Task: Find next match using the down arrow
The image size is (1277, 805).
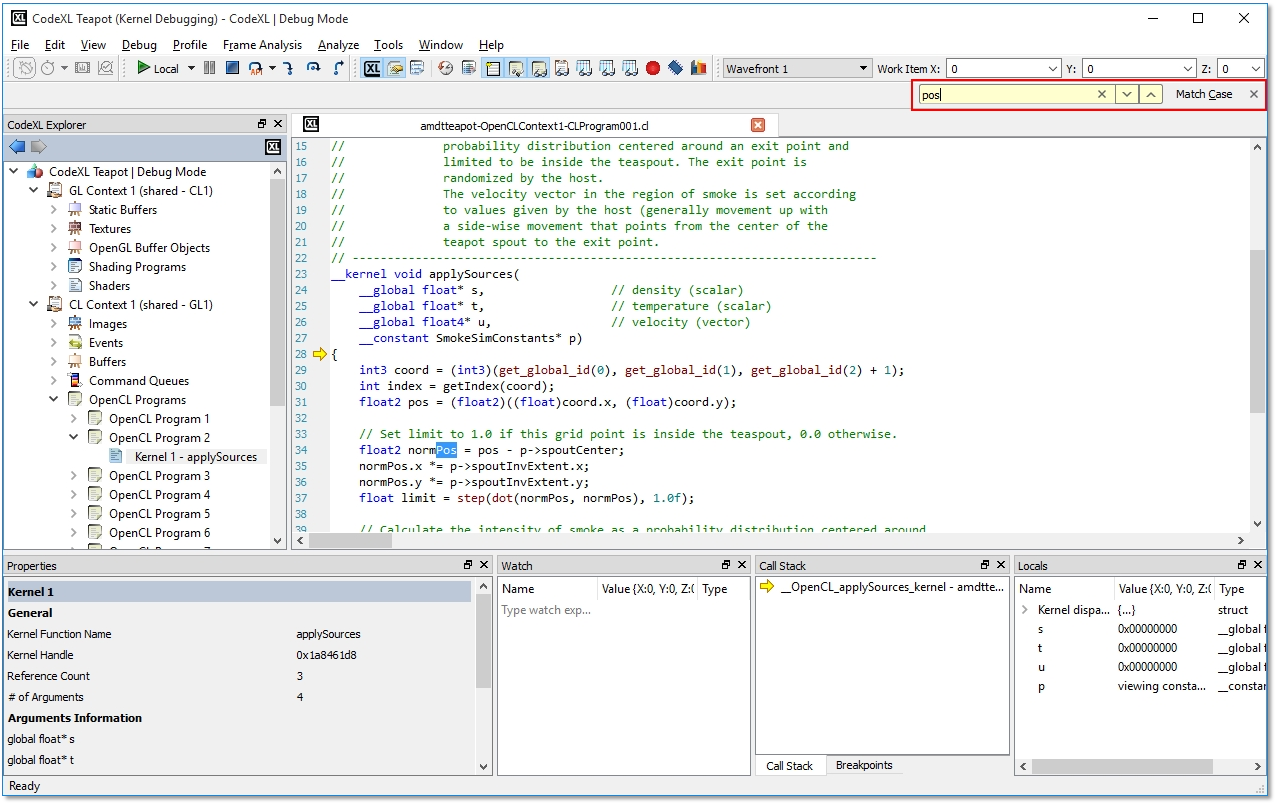Action: coord(1127,94)
